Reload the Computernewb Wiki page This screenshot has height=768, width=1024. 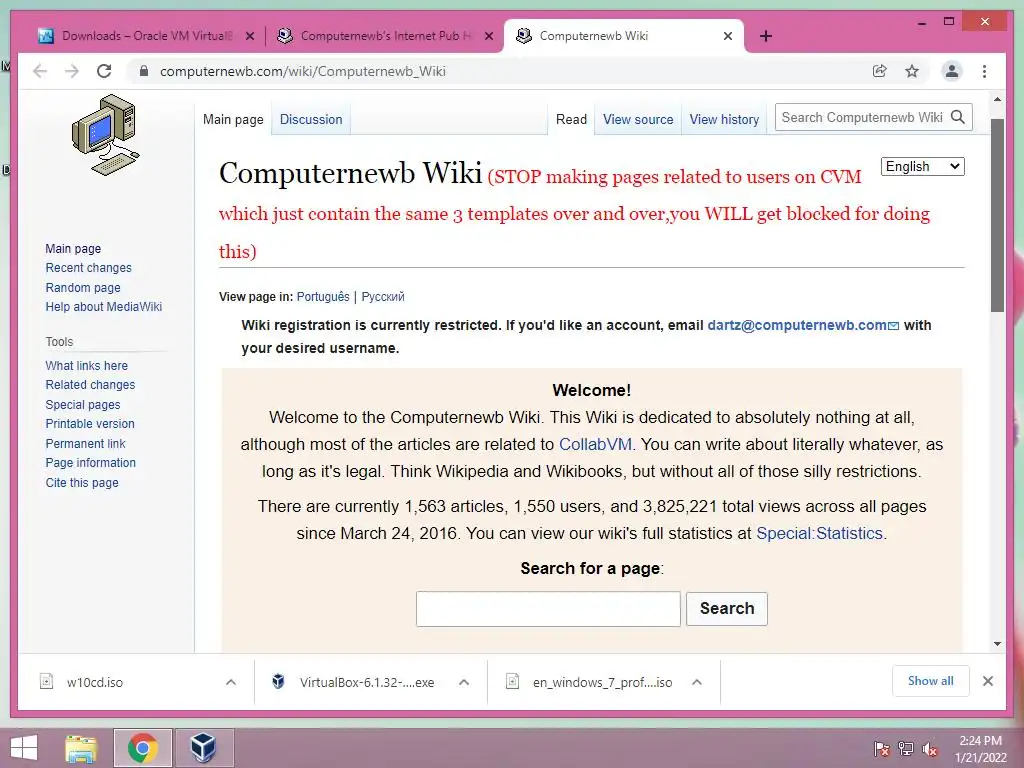(x=104, y=71)
